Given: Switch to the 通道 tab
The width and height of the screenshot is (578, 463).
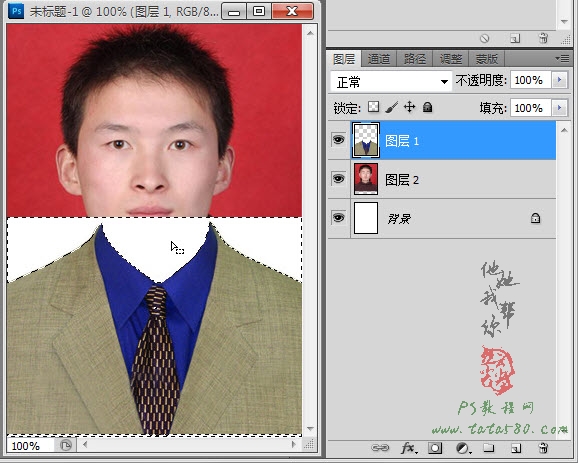Looking at the screenshot, I should coord(379,59).
